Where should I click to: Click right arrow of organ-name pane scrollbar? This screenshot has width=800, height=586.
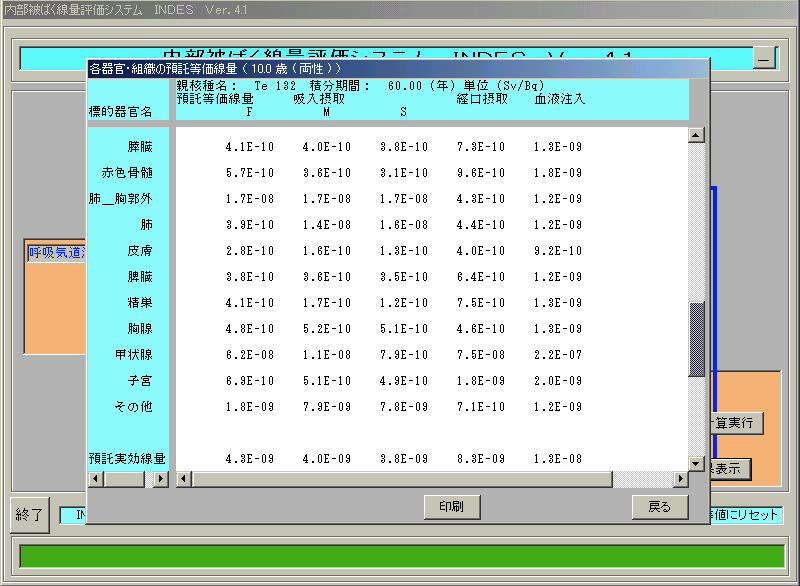pos(161,480)
